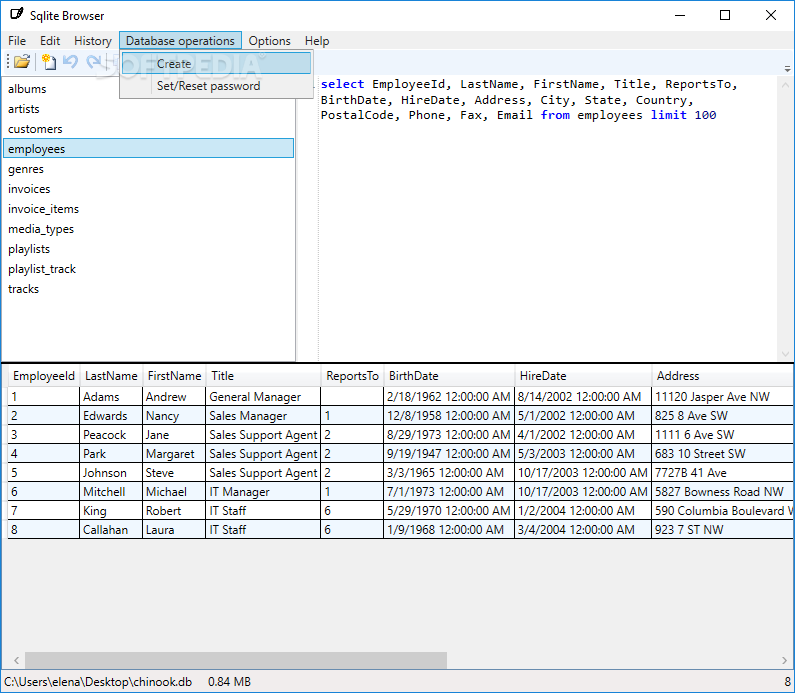Click the FirstName column header
Screen dimensions: 795x693
pyautogui.click(x=174, y=376)
